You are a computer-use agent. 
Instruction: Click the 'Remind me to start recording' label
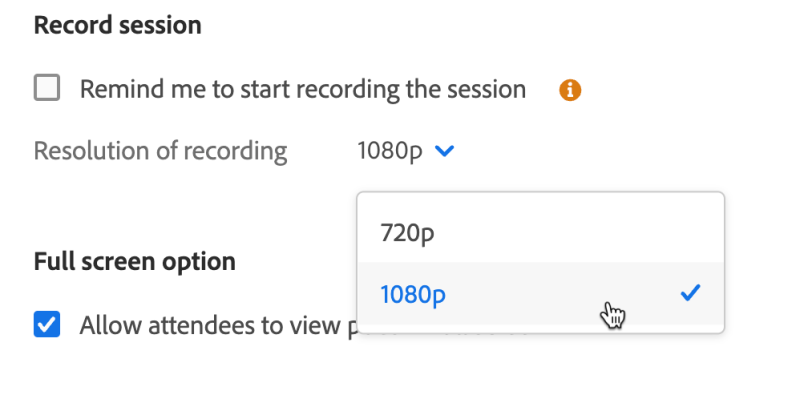[x=302, y=89]
